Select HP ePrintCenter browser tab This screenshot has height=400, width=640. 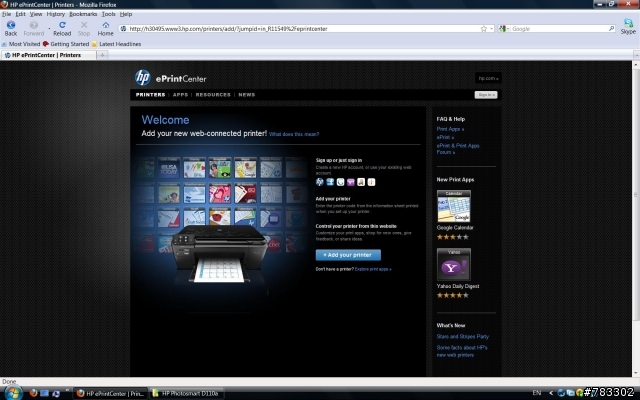[x=48, y=55]
